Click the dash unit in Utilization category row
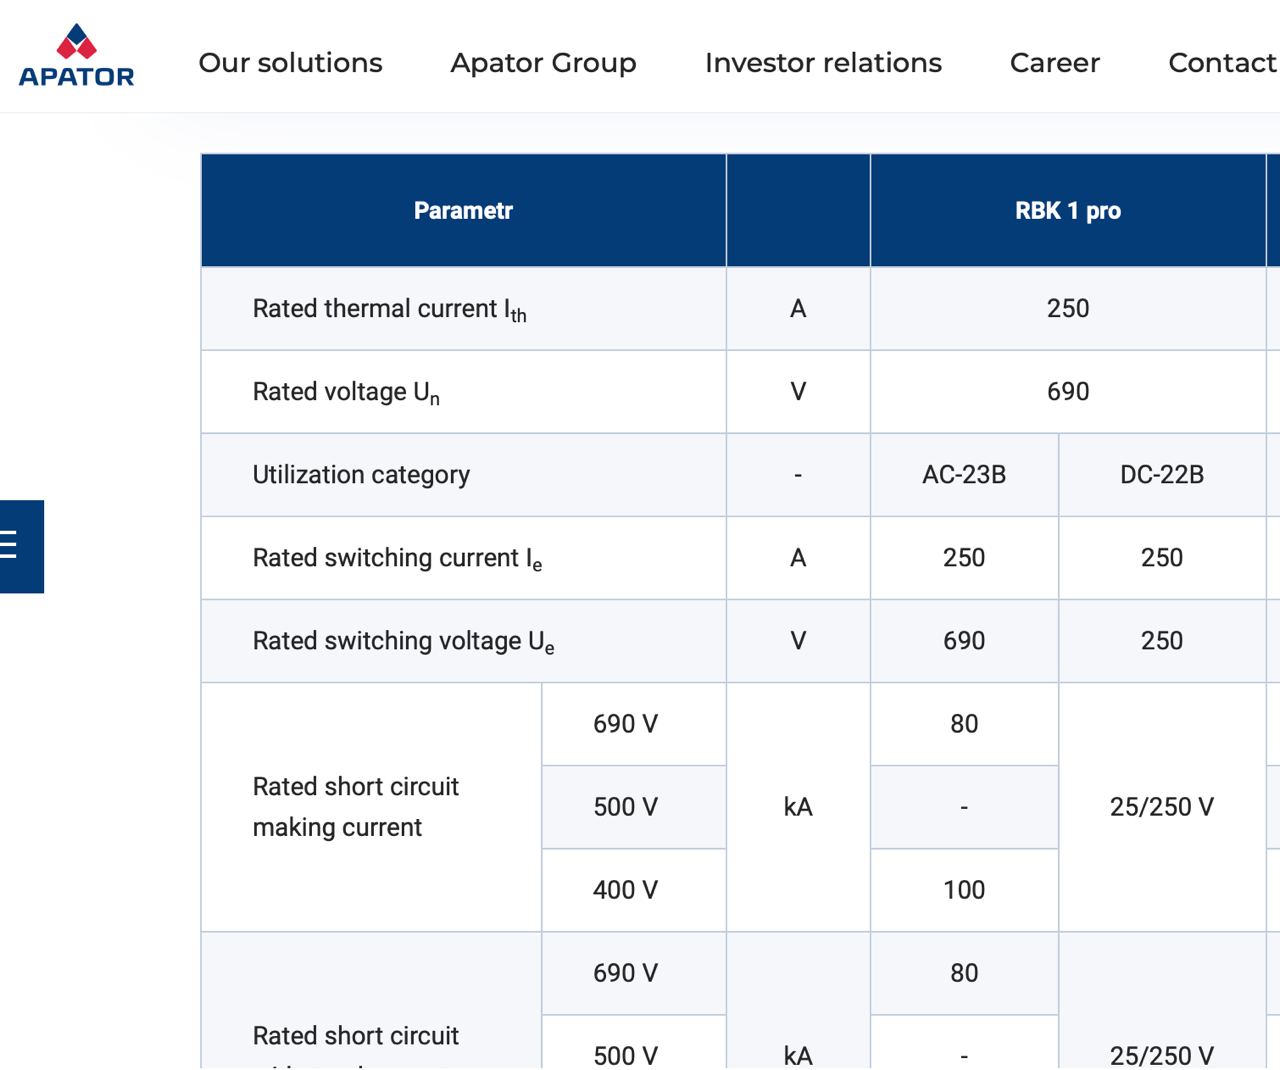 [x=798, y=475]
